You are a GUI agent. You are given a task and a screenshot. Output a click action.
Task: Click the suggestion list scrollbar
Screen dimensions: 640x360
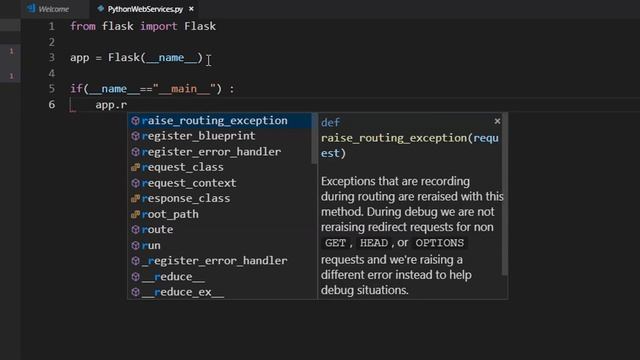314,139
